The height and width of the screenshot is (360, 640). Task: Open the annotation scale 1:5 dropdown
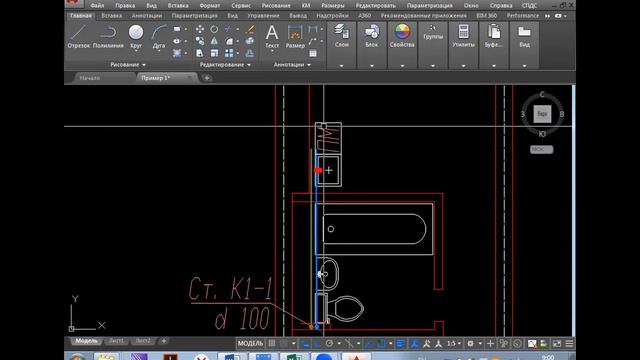[x=453, y=344]
